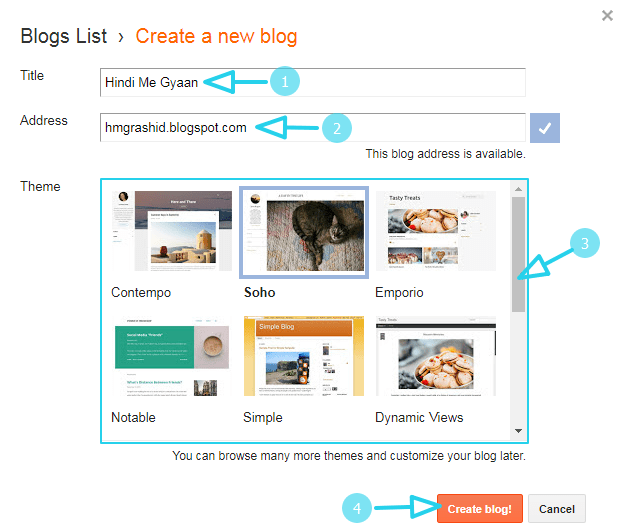This screenshot has height=532, width=624.
Task: Click the Cancel button
Action: (x=557, y=509)
